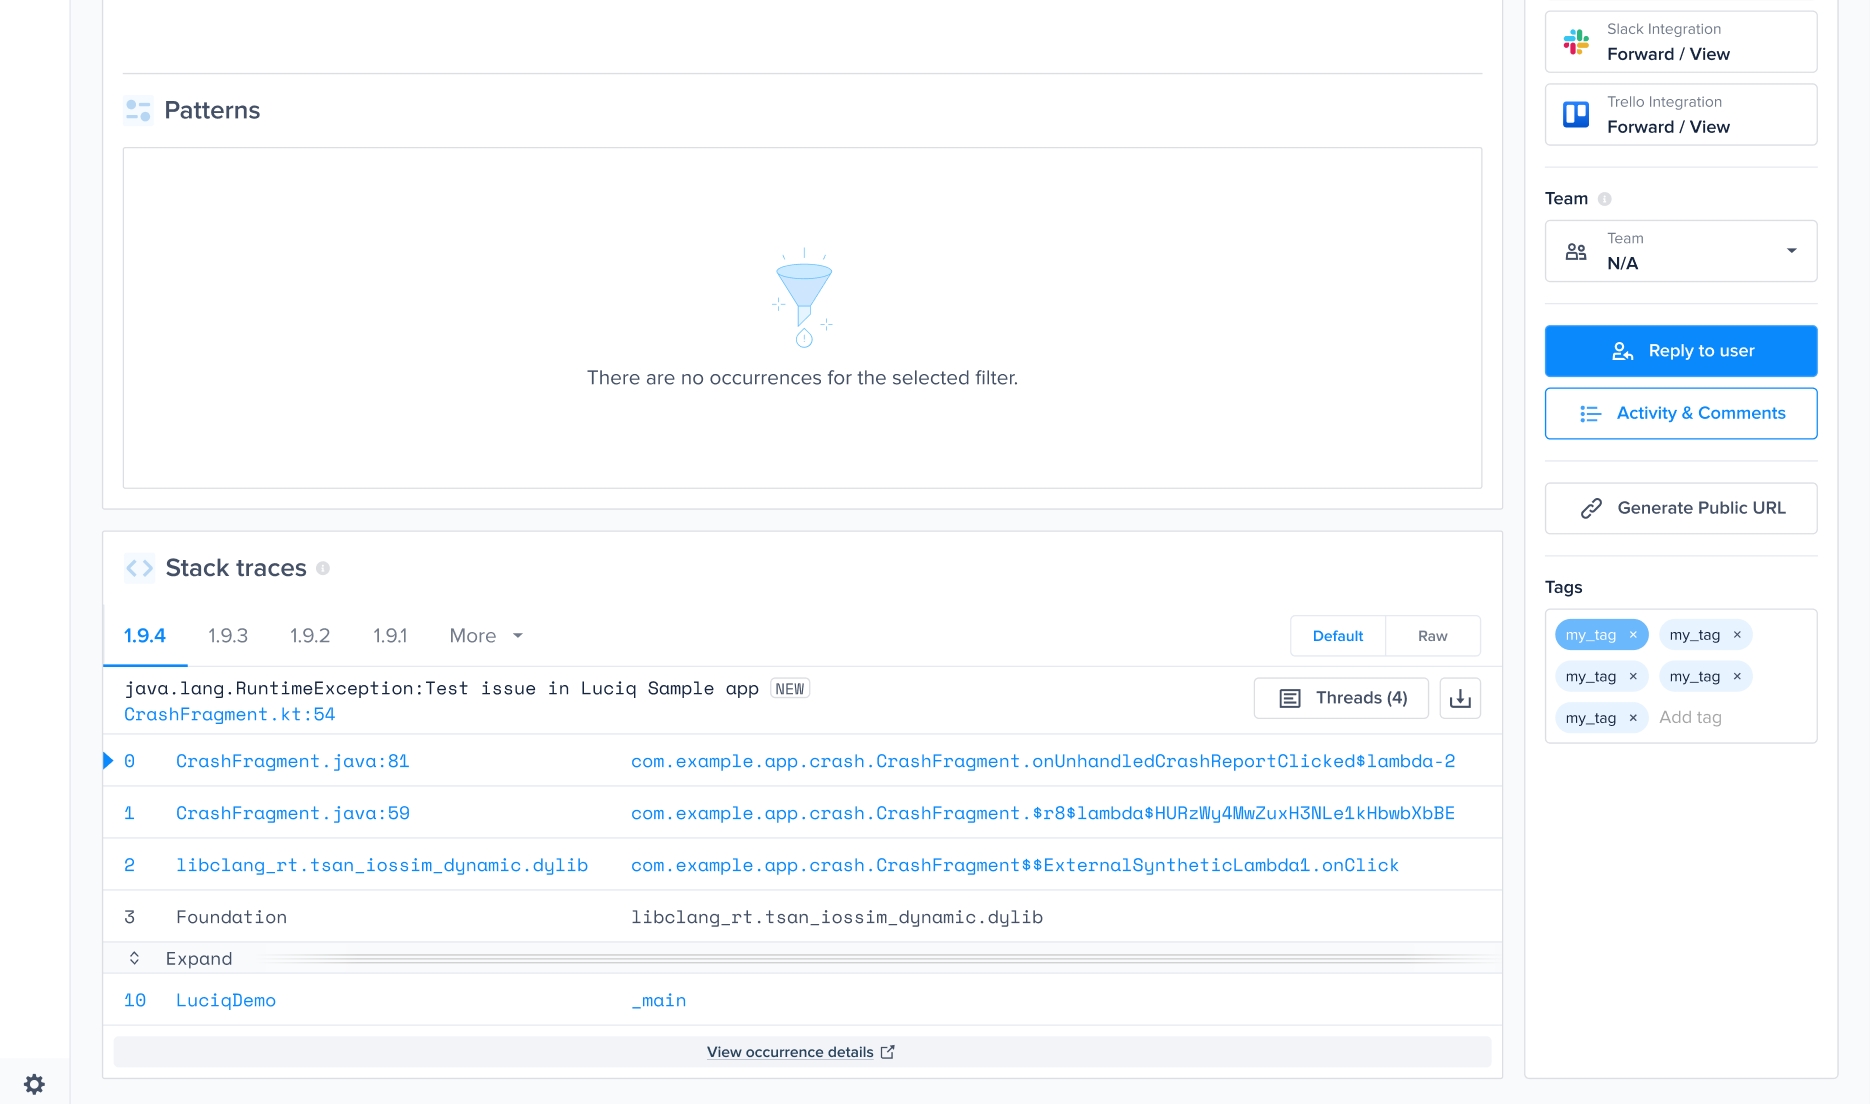The width and height of the screenshot is (1870, 1104).
Task: Open View occurrence details link
Action: click(801, 1052)
